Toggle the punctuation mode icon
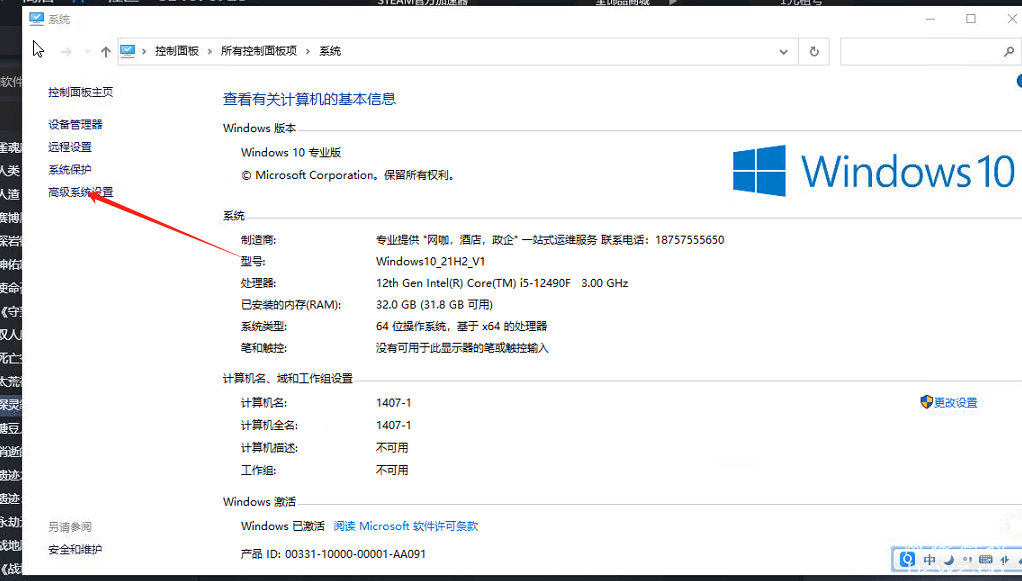This screenshot has width=1022, height=581. (967, 559)
